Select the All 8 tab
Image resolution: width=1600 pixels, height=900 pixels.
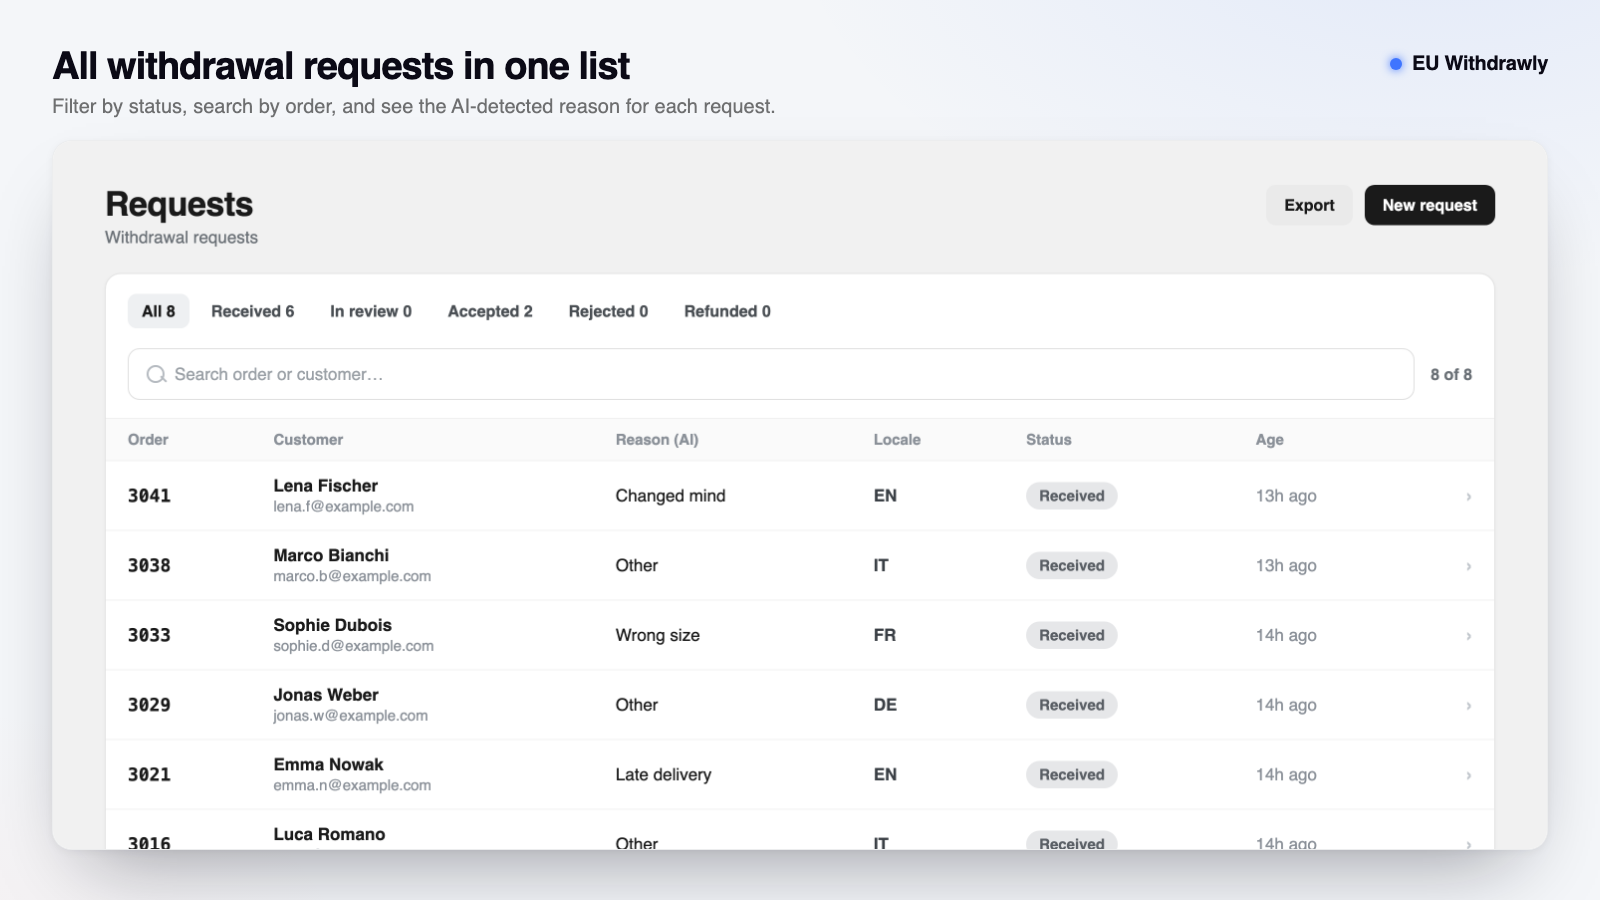click(158, 311)
